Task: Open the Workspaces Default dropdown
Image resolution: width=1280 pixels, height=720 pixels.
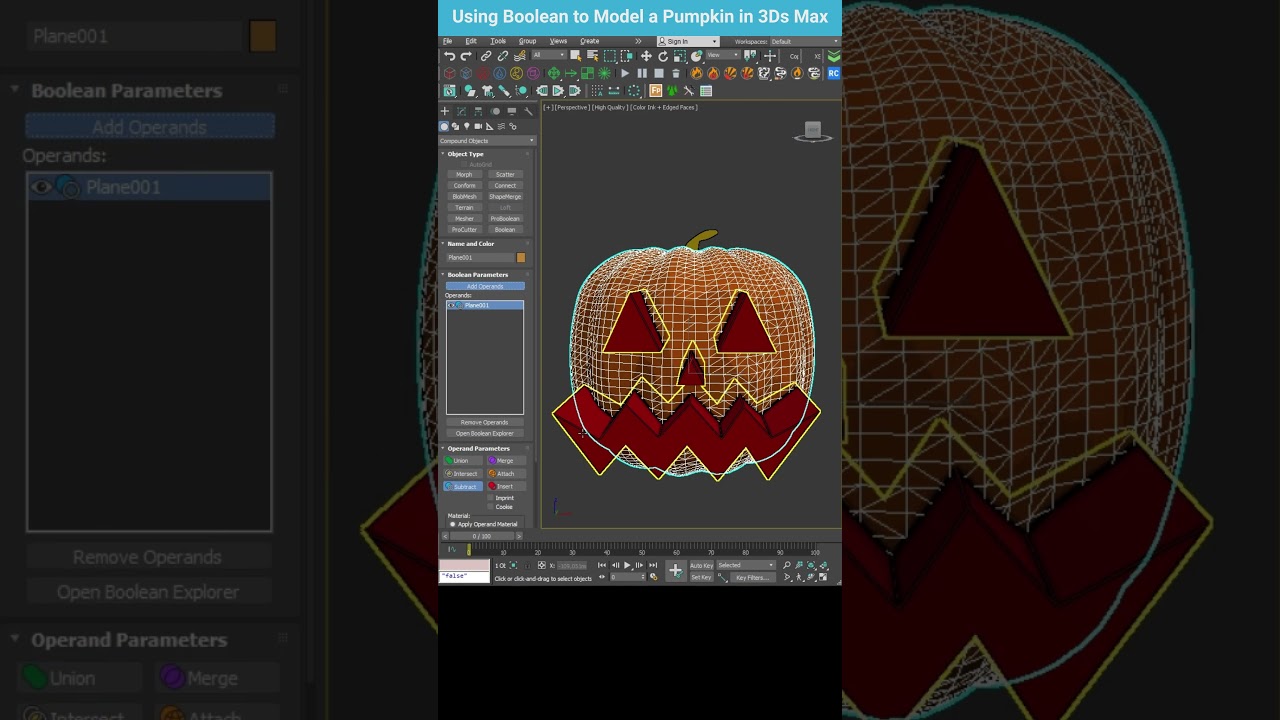Action: 804,42
